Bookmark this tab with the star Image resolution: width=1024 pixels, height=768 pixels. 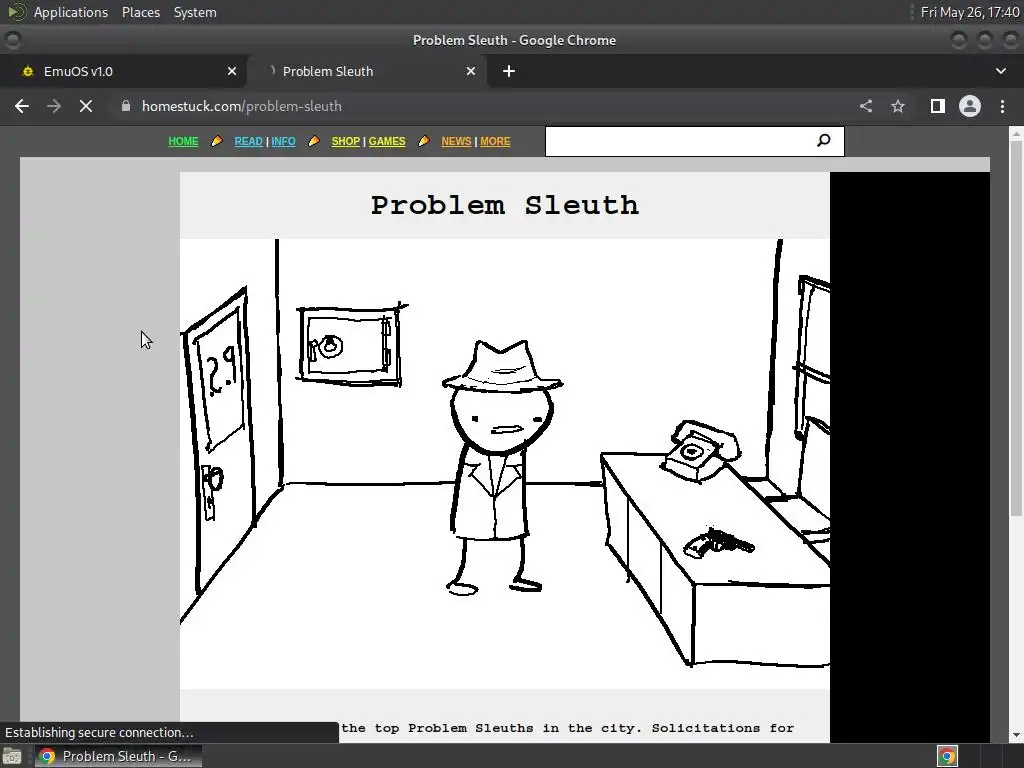pyautogui.click(x=898, y=106)
